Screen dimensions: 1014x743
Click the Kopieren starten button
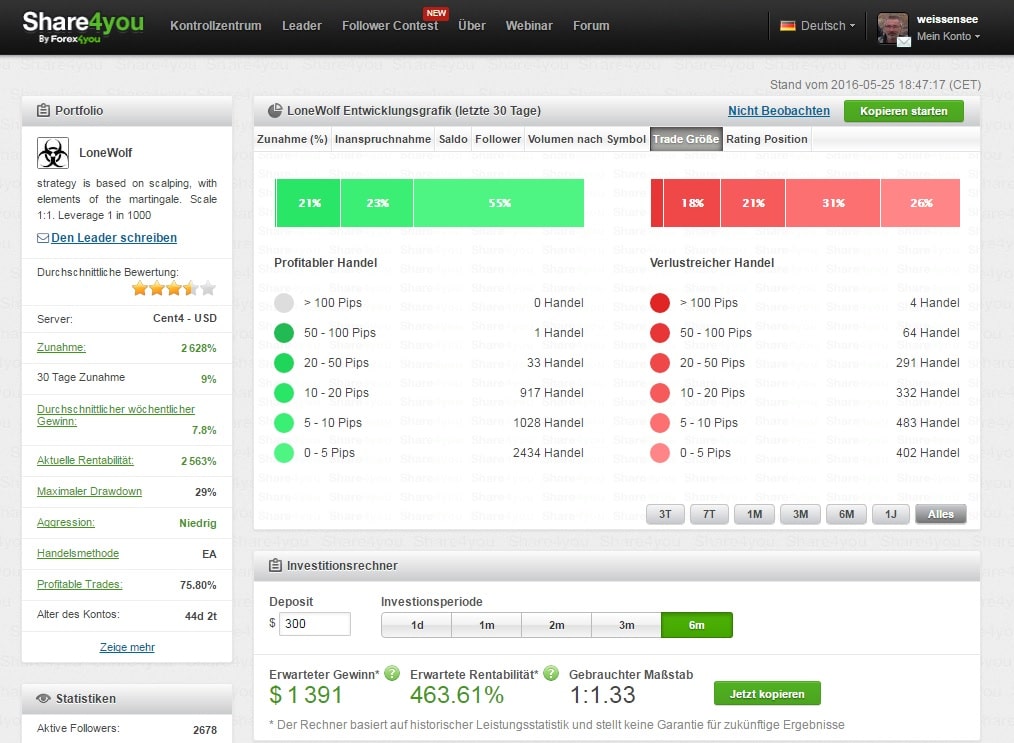pos(903,111)
